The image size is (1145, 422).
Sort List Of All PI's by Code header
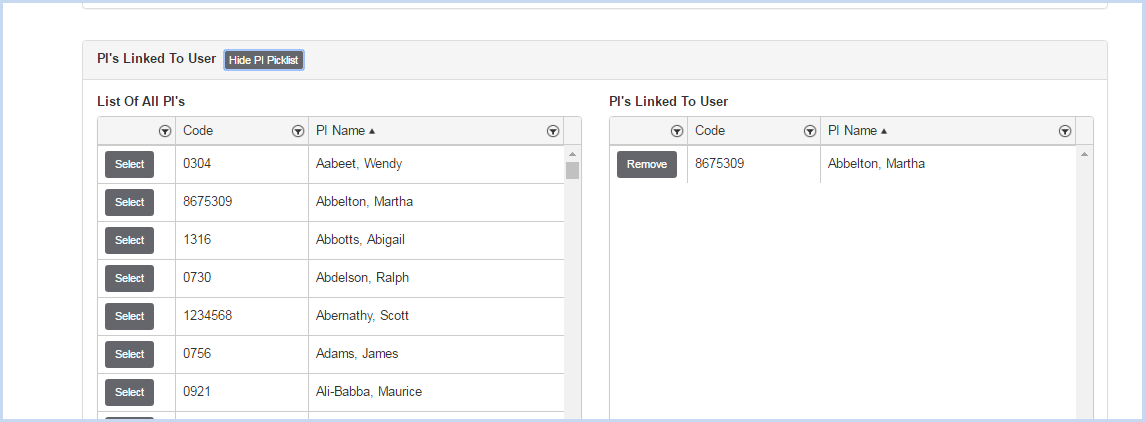pos(198,131)
